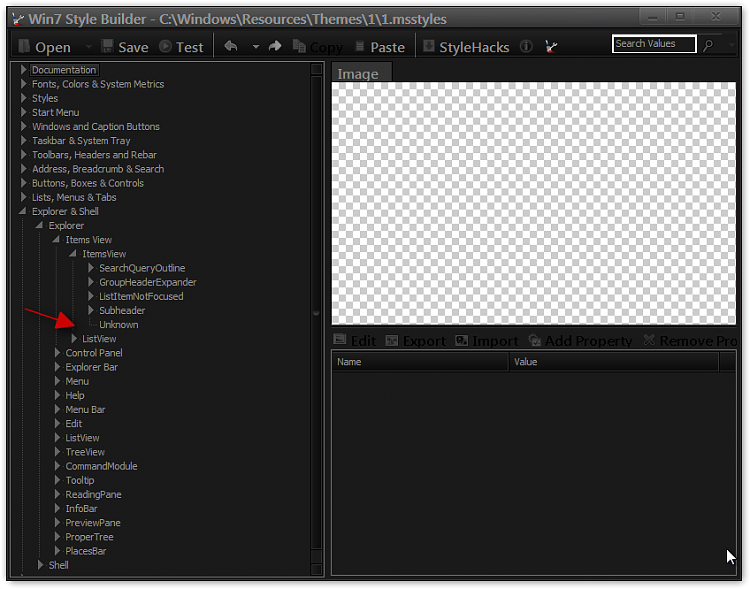
Task: Select Address, Breadcrumb & Search item
Action: pyautogui.click(x=98, y=168)
